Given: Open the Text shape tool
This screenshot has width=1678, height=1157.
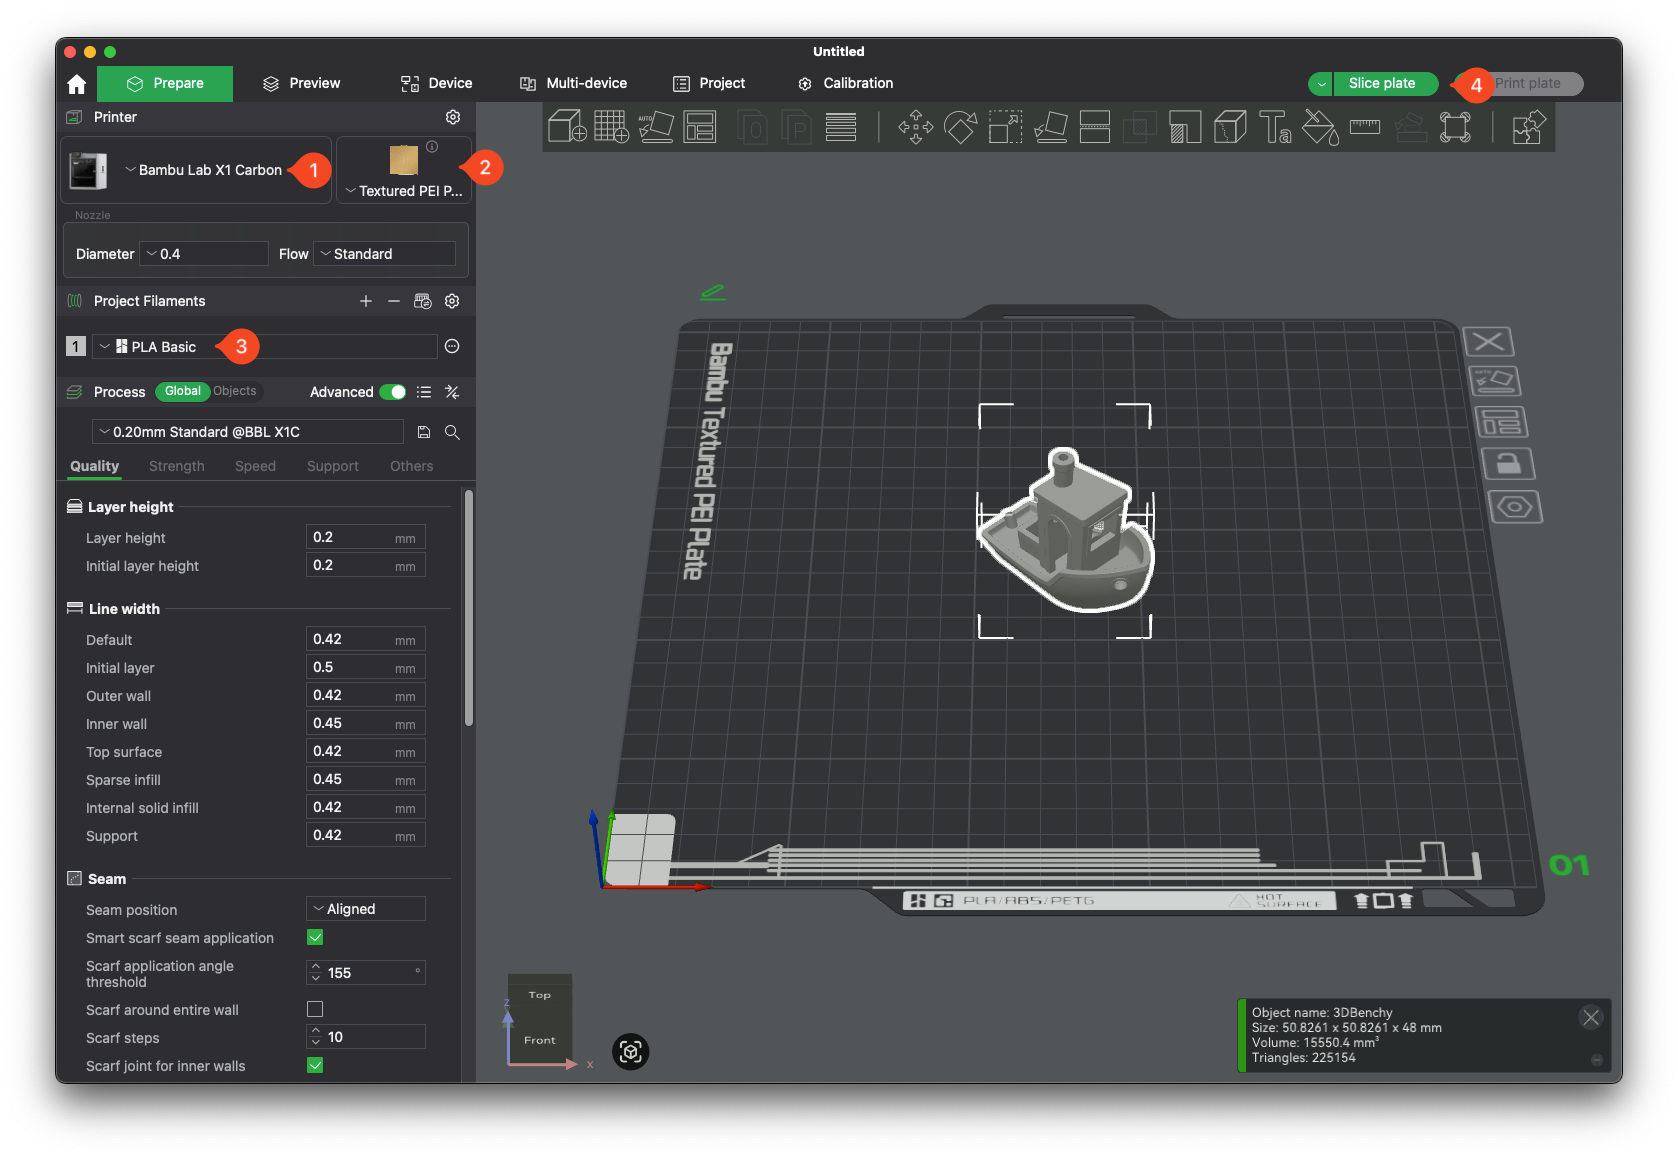Looking at the screenshot, I should point(1274,127).
